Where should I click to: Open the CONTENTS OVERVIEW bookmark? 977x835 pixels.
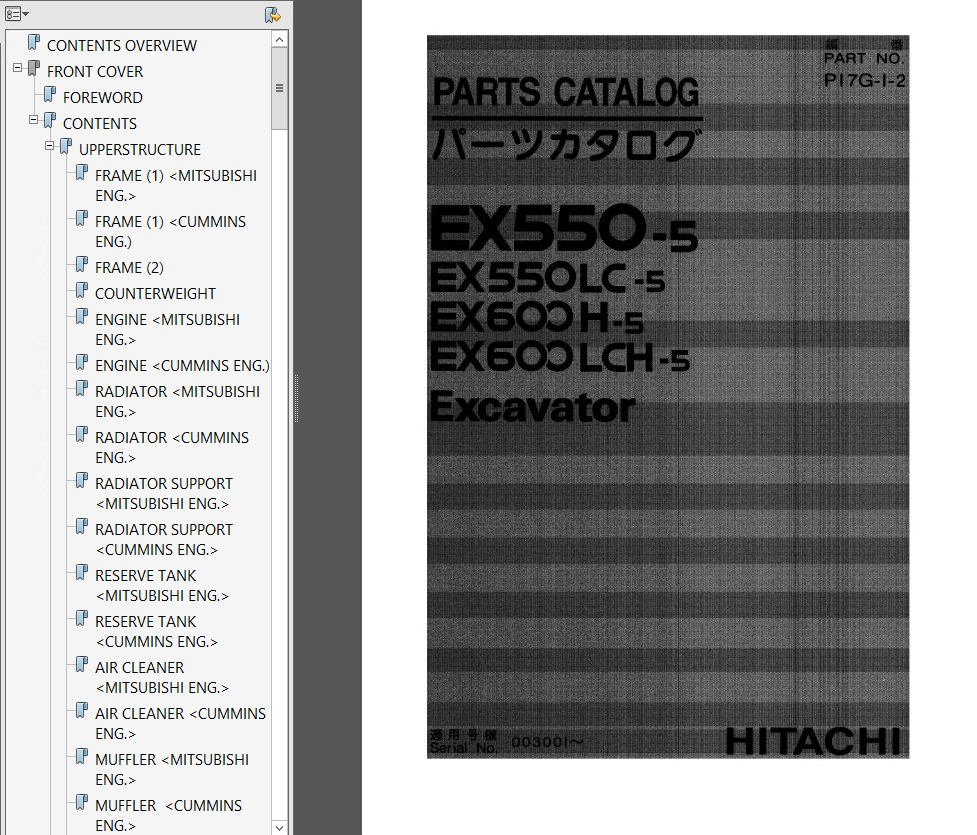122,45
